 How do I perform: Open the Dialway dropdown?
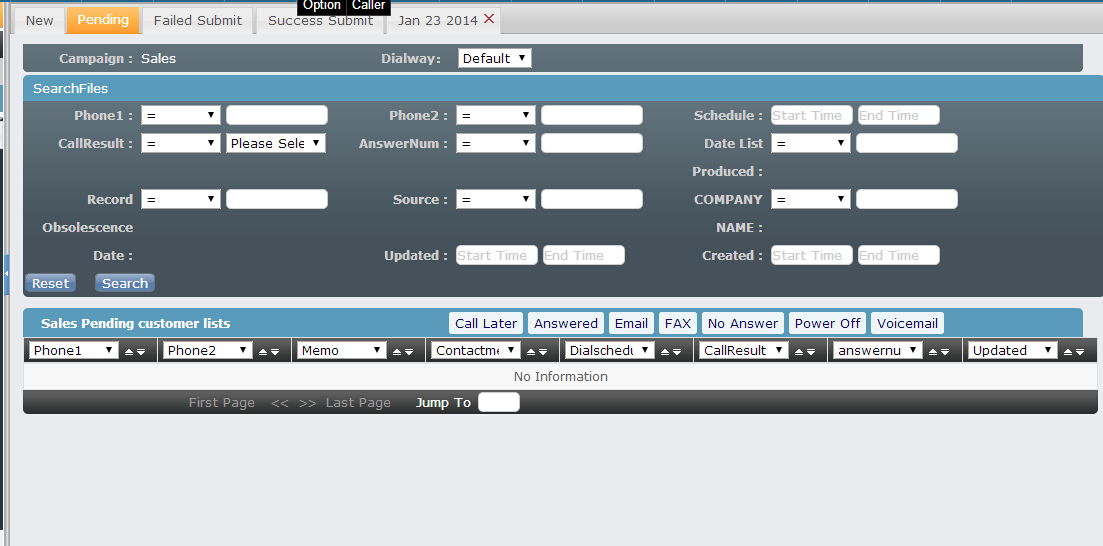[494, 59]
